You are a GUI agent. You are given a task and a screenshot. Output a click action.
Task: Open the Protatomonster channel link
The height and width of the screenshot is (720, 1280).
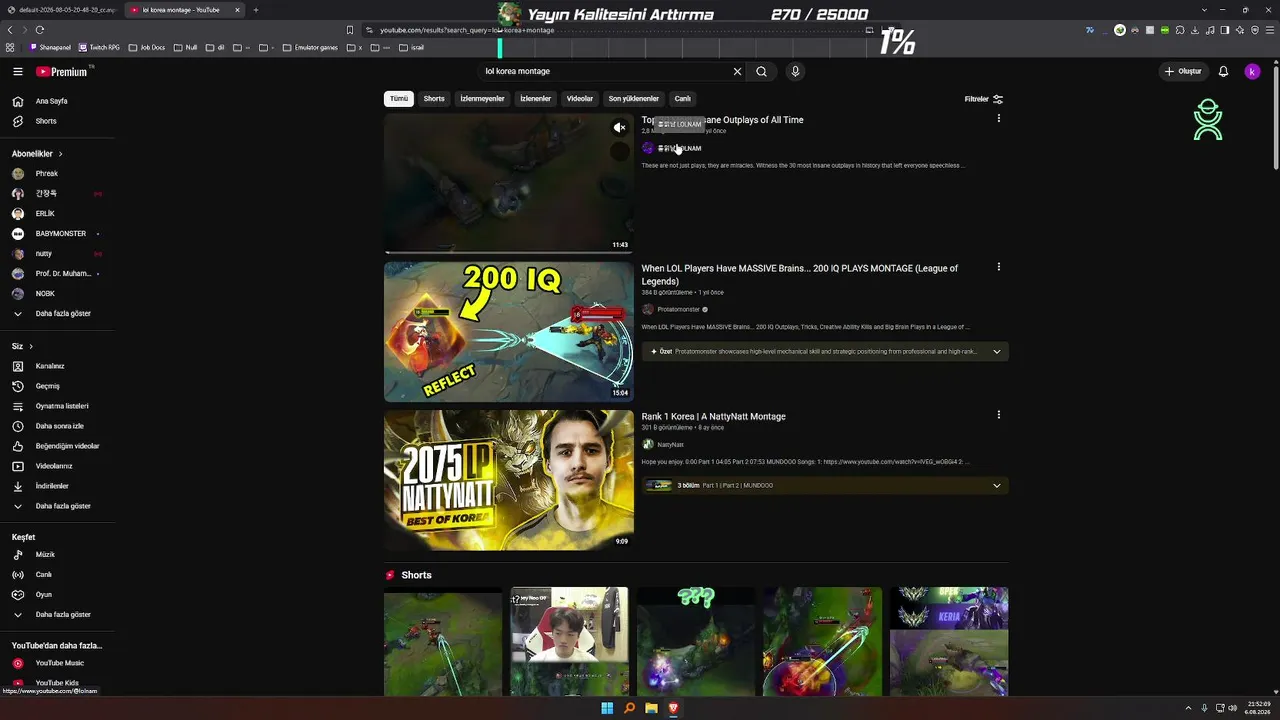click(x=679, y=309)
